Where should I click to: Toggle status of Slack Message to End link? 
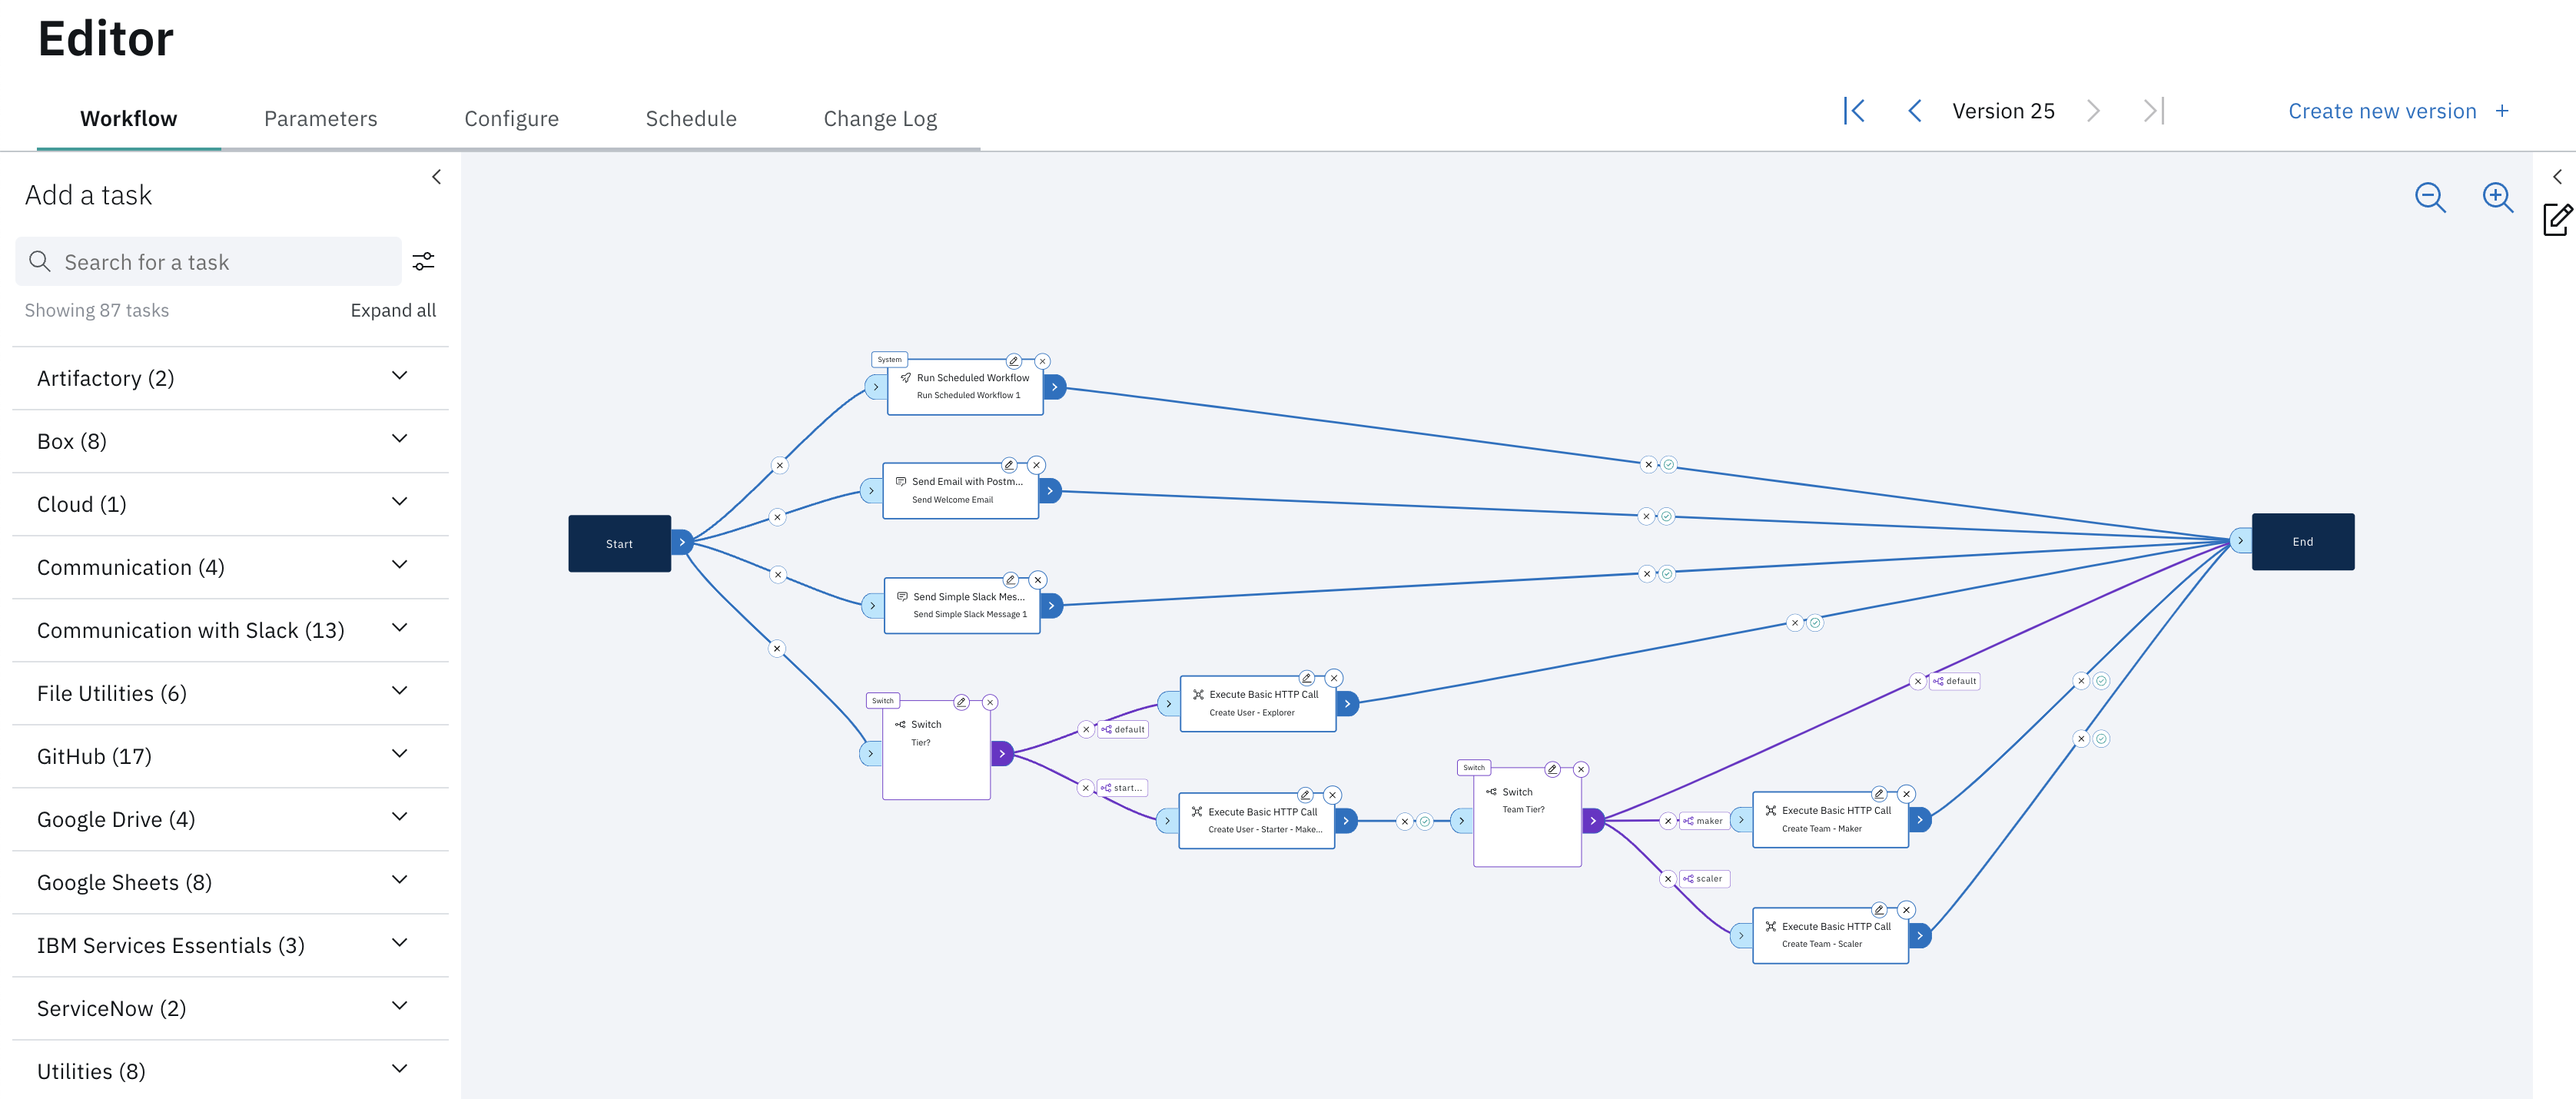point(1667,574)
